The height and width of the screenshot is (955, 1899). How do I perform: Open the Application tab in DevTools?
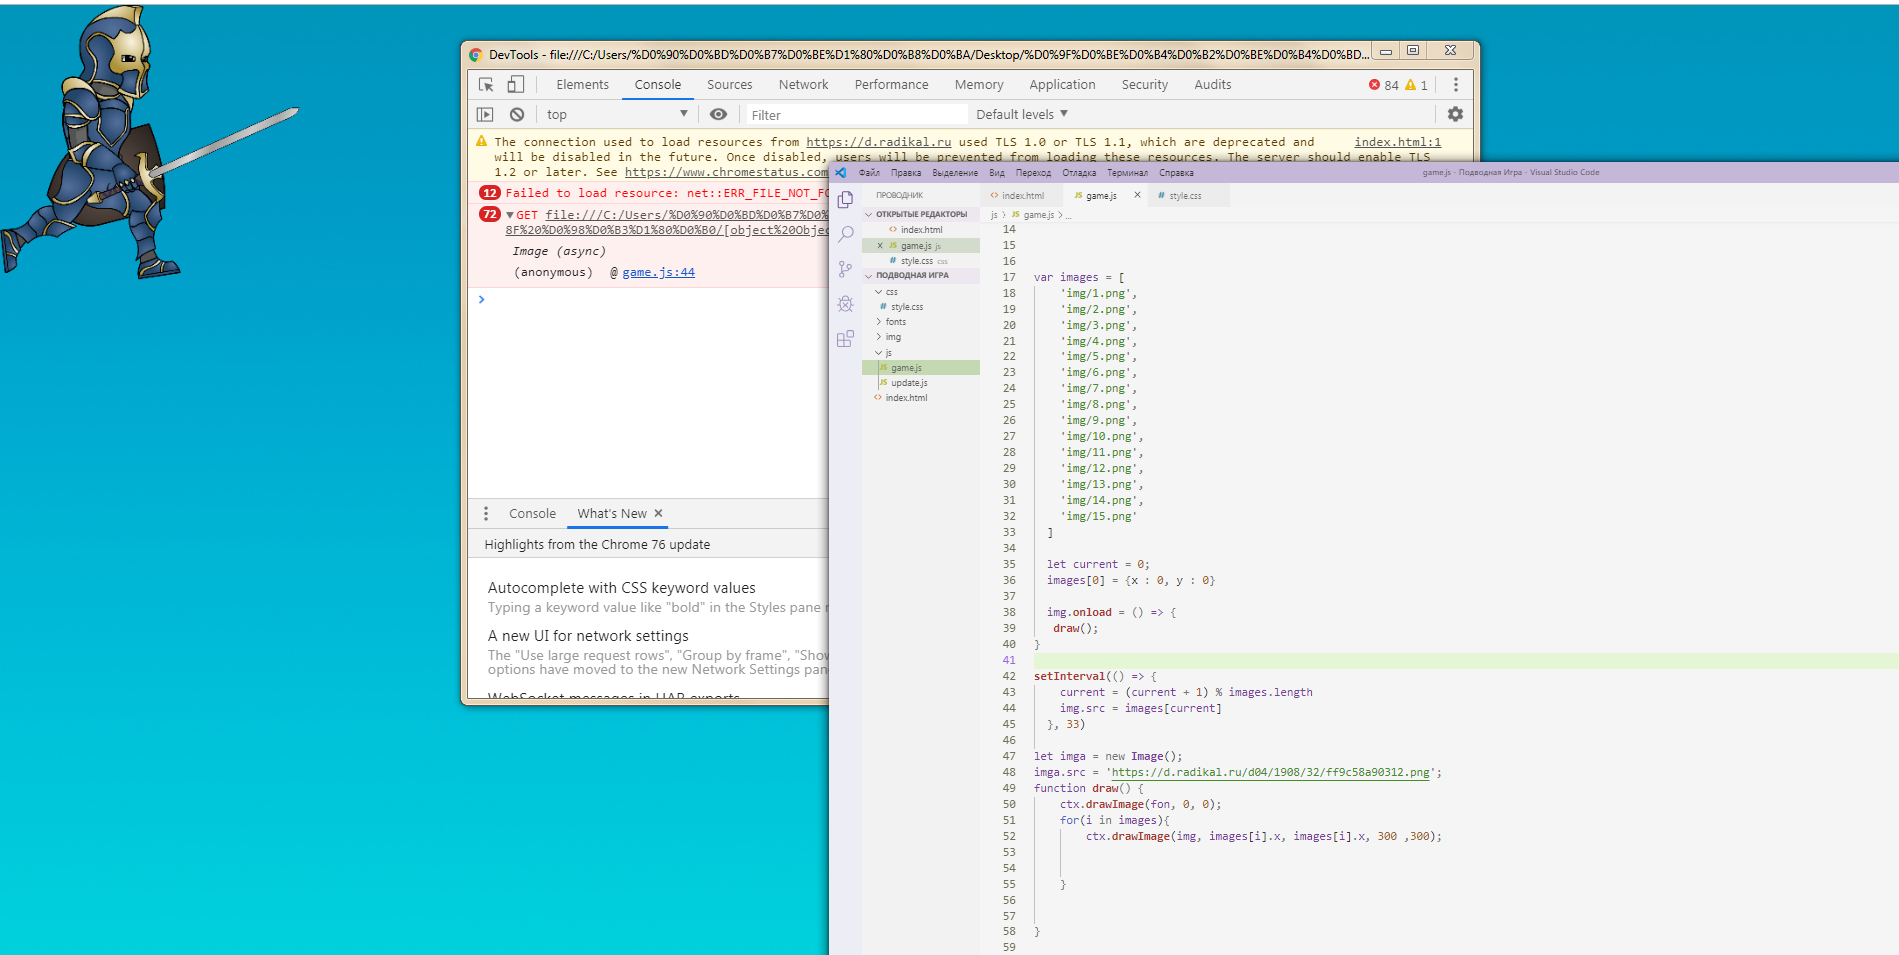(1062, 85)
